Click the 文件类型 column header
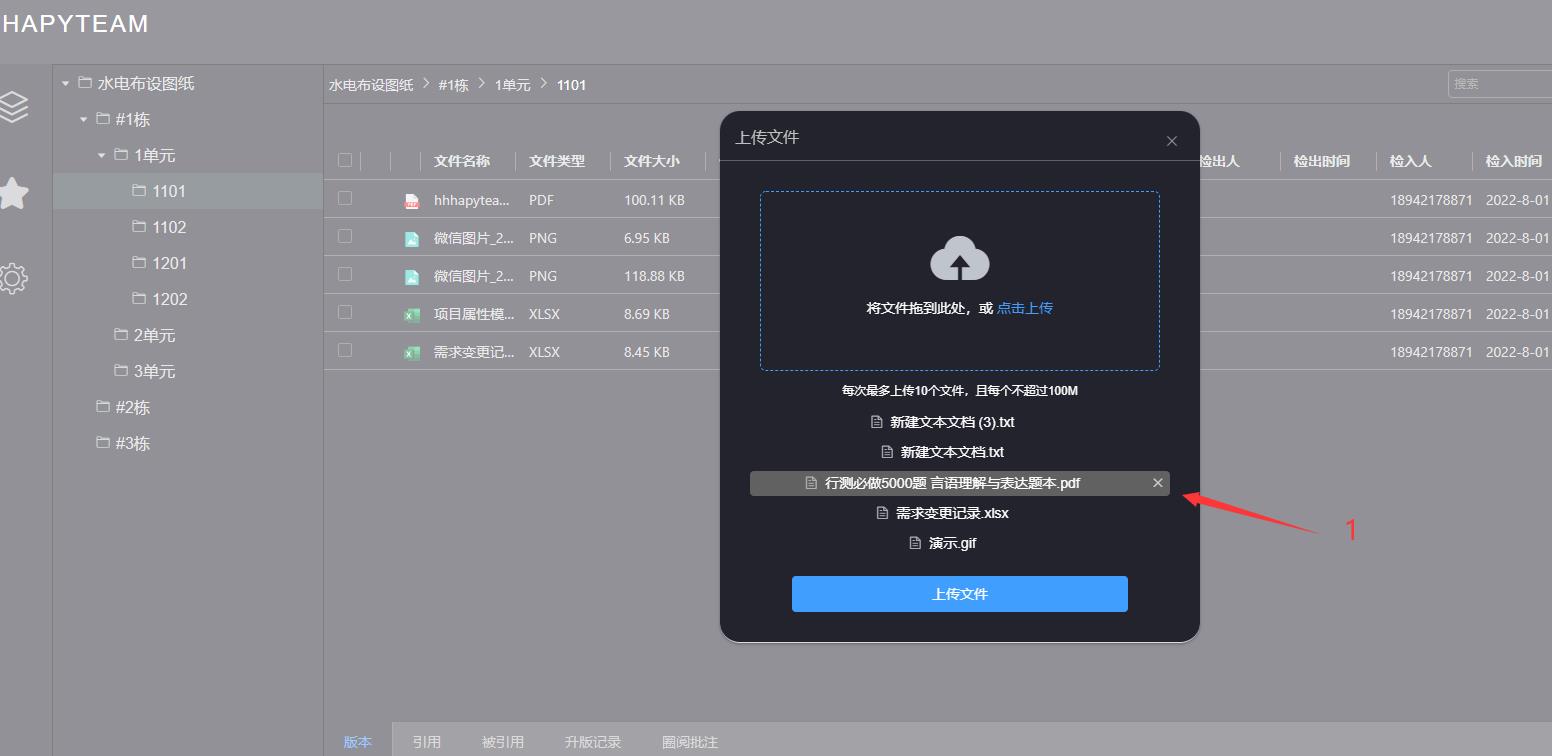This screenshot has height=756, width=1552. coord(557,161)
